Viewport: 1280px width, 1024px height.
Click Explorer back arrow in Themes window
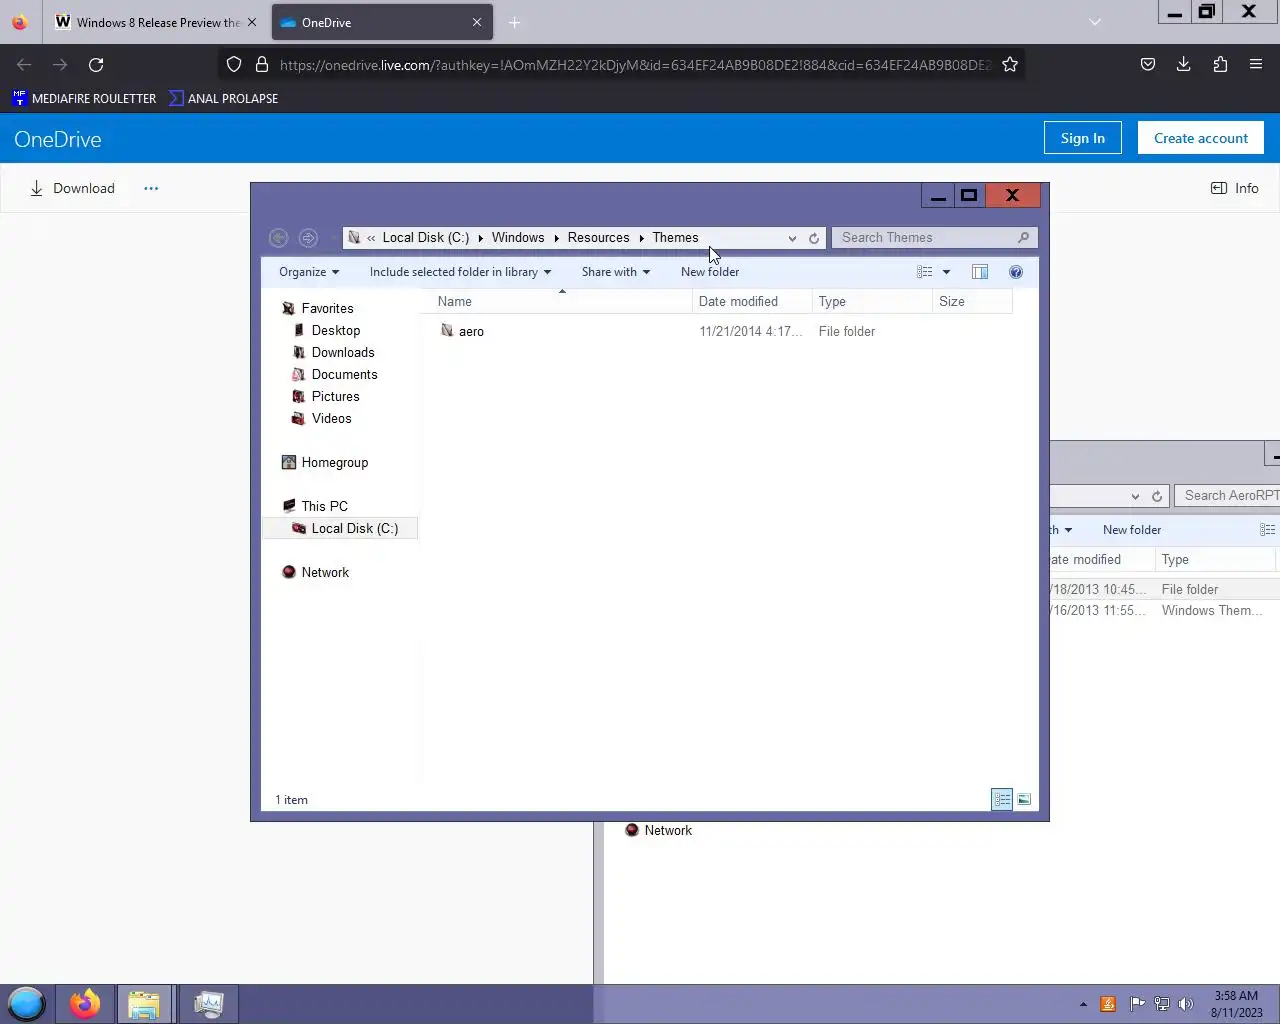click(279, 238)
